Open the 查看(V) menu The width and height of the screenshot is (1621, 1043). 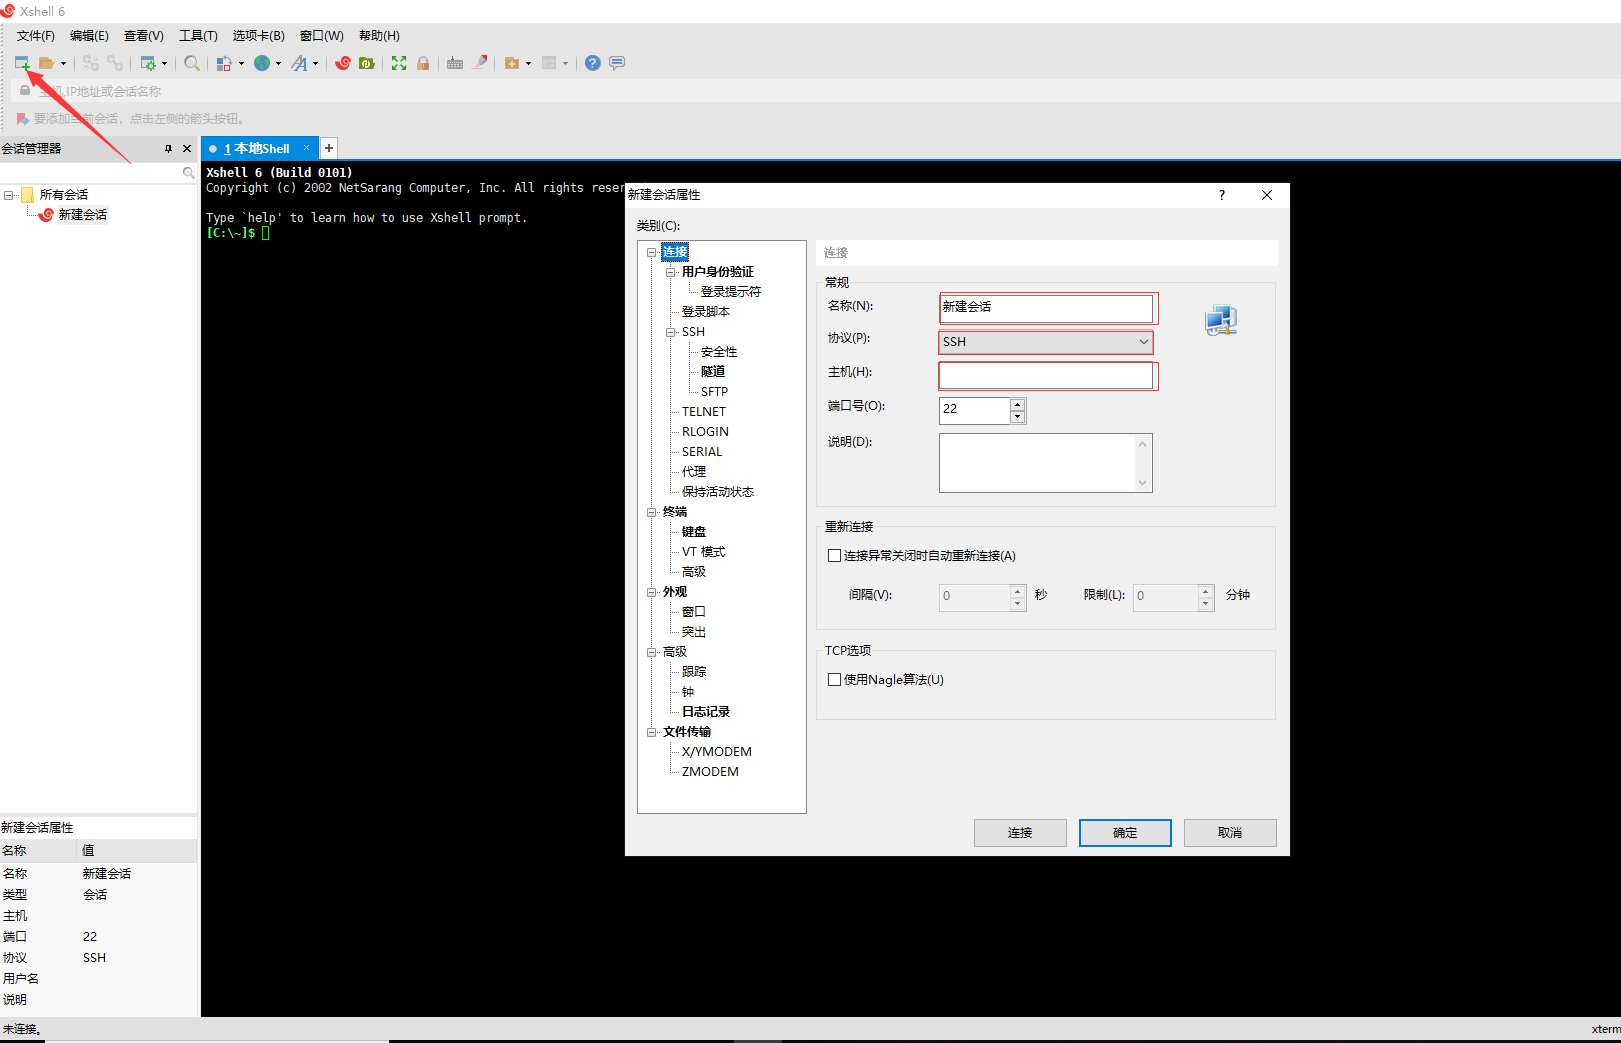point(143,35)
